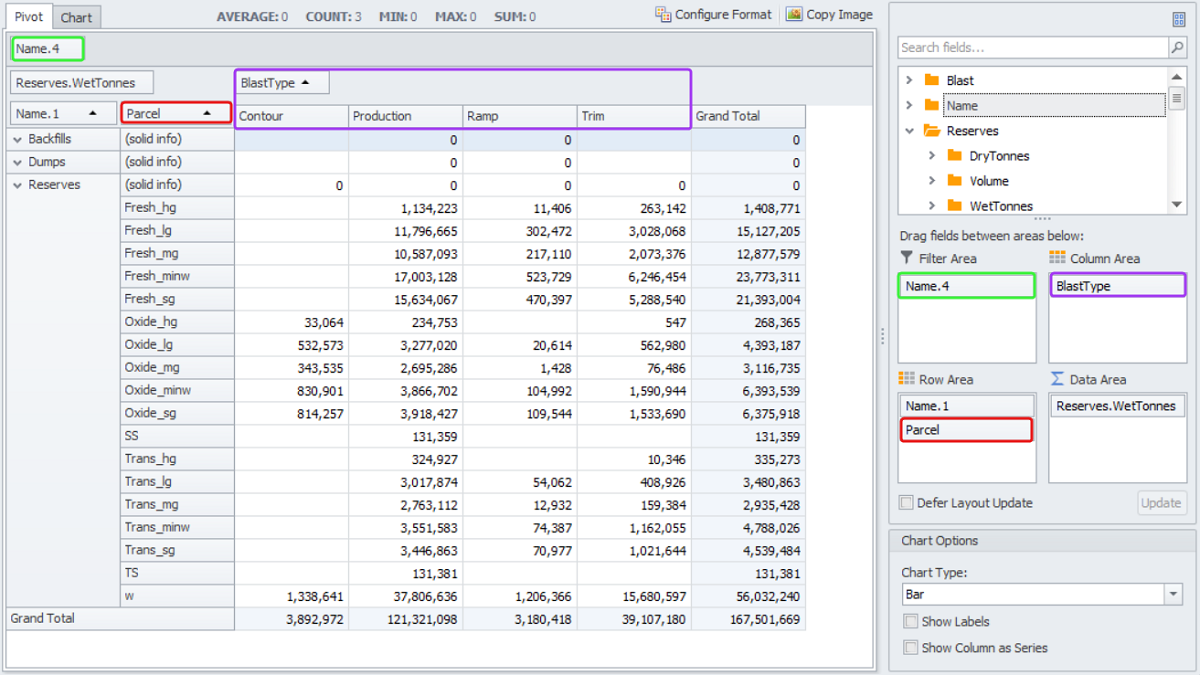Screen dimensions: 1200x675
Task: Enable Defer Layout Update checkbox
Action: (x=906, y=503)
